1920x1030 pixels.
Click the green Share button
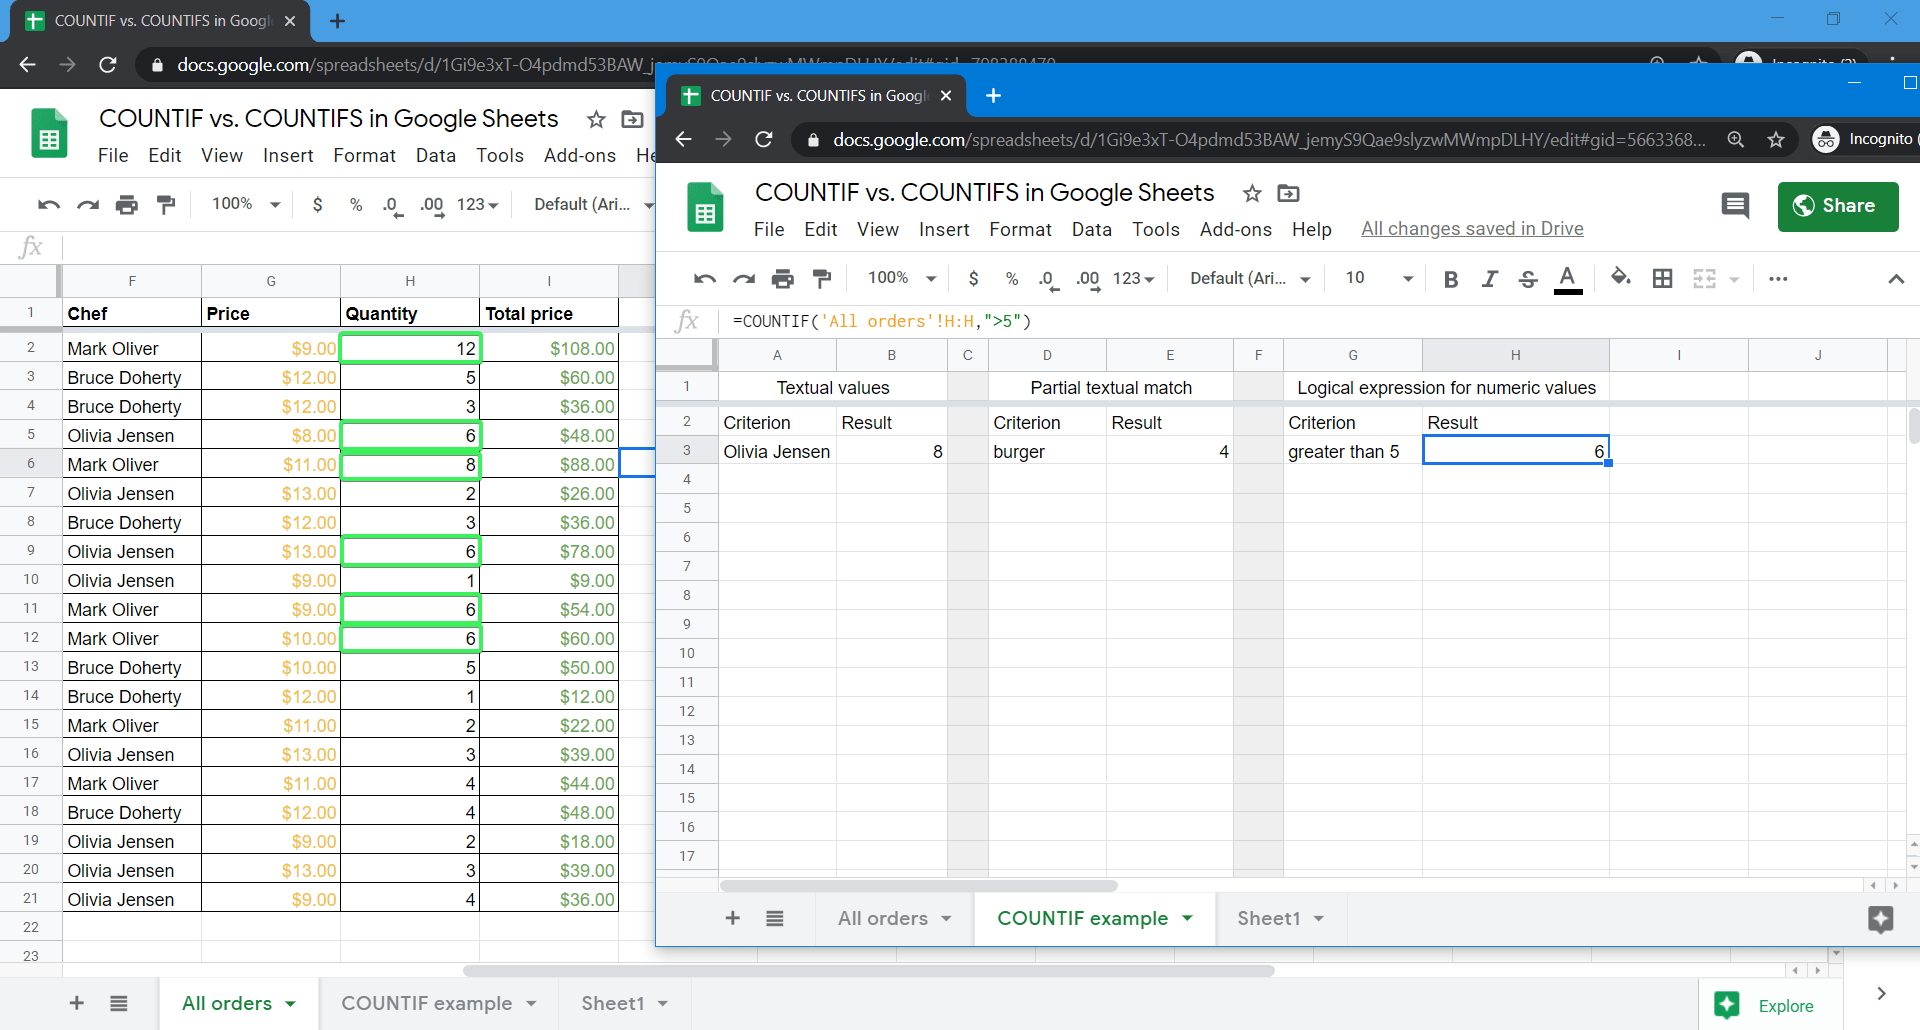pyautogui.click(x=1838, y=206)
